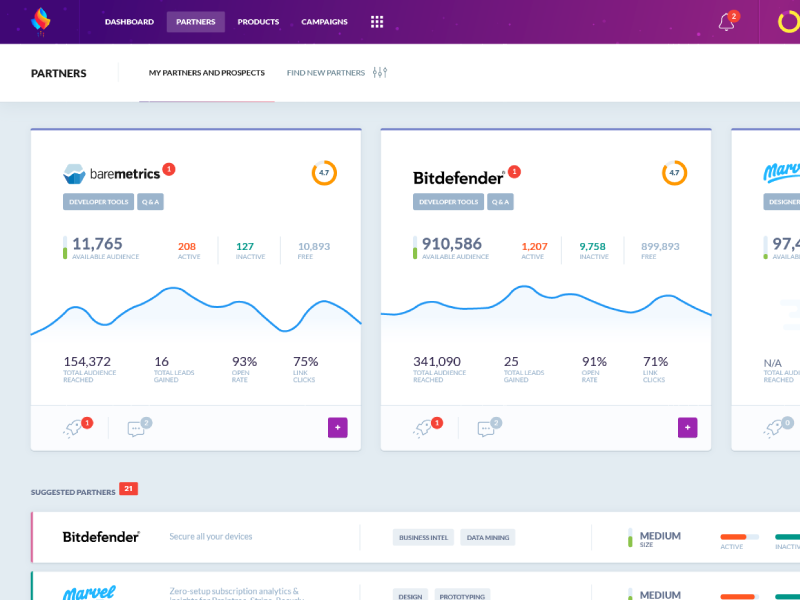Click the Q & A tag on Bitdefender card
This screenshot has width=800, height=600.
tap(500, 202)
